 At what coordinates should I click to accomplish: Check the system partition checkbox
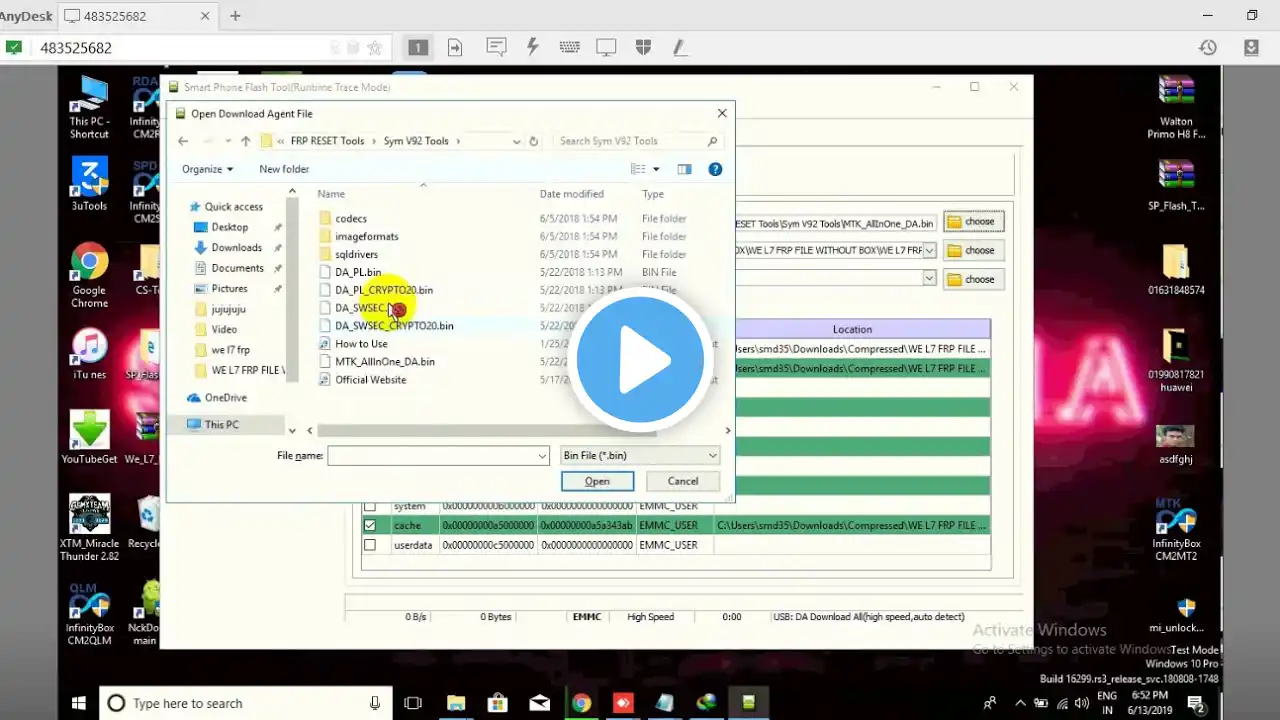tap(370, 506)
